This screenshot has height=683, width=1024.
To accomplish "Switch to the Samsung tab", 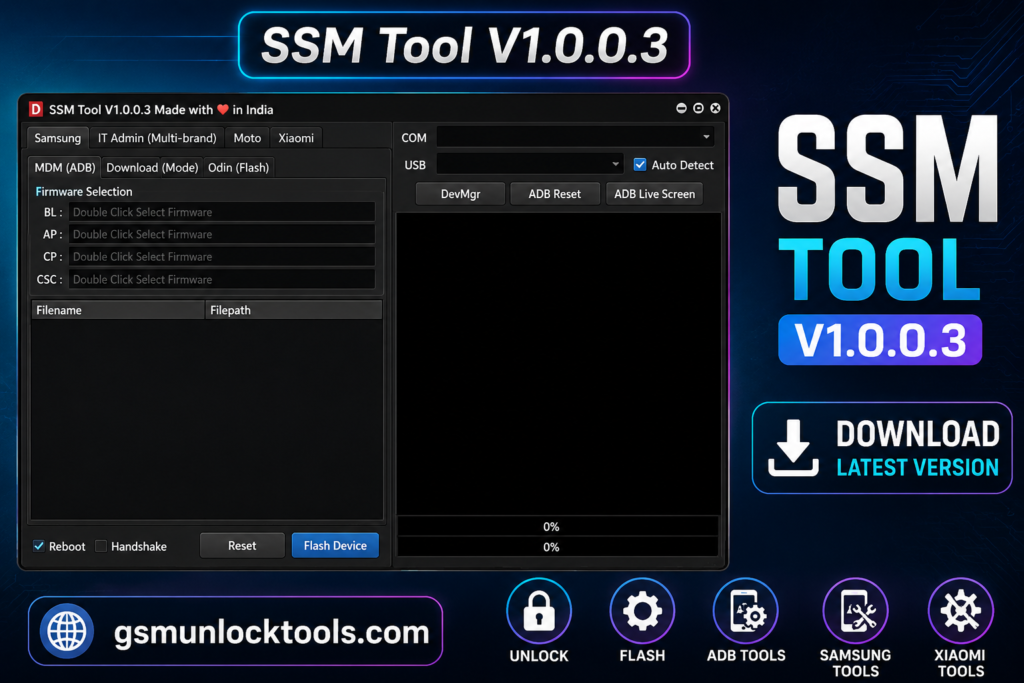I will [57, 138].
